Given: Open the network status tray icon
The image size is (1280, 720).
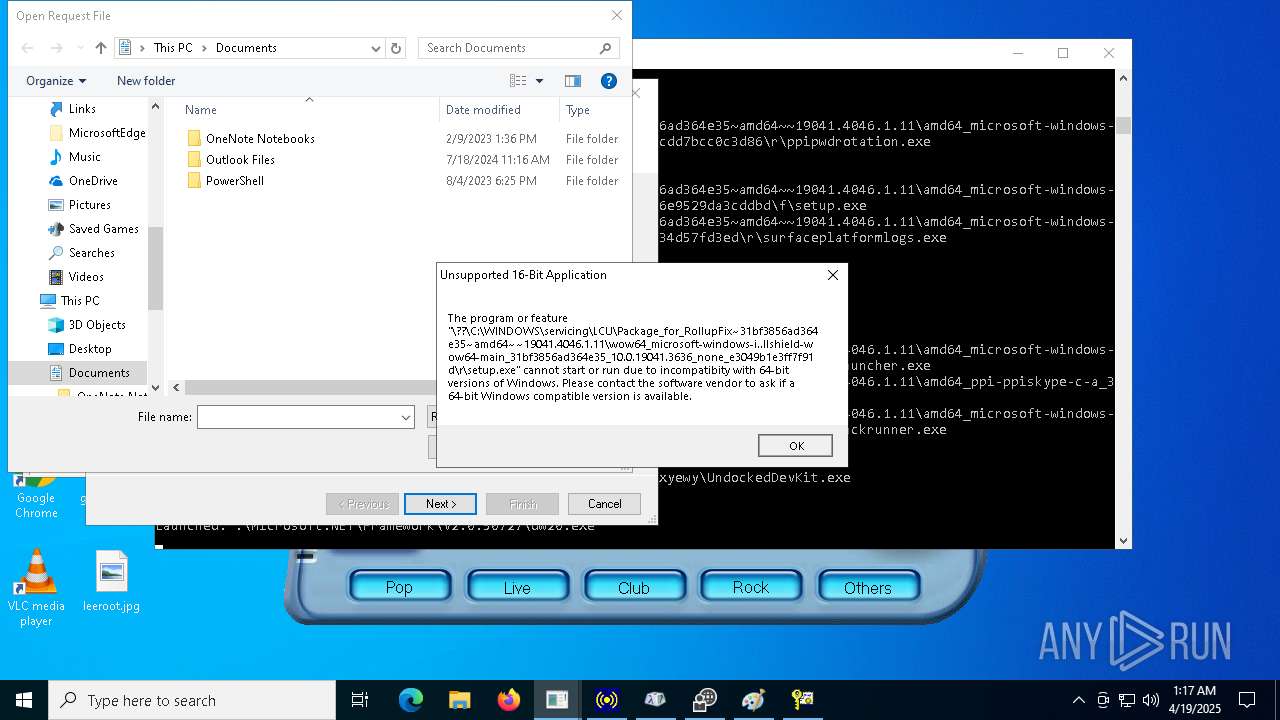Looking at the screenshot, I should coord(1127,700).
